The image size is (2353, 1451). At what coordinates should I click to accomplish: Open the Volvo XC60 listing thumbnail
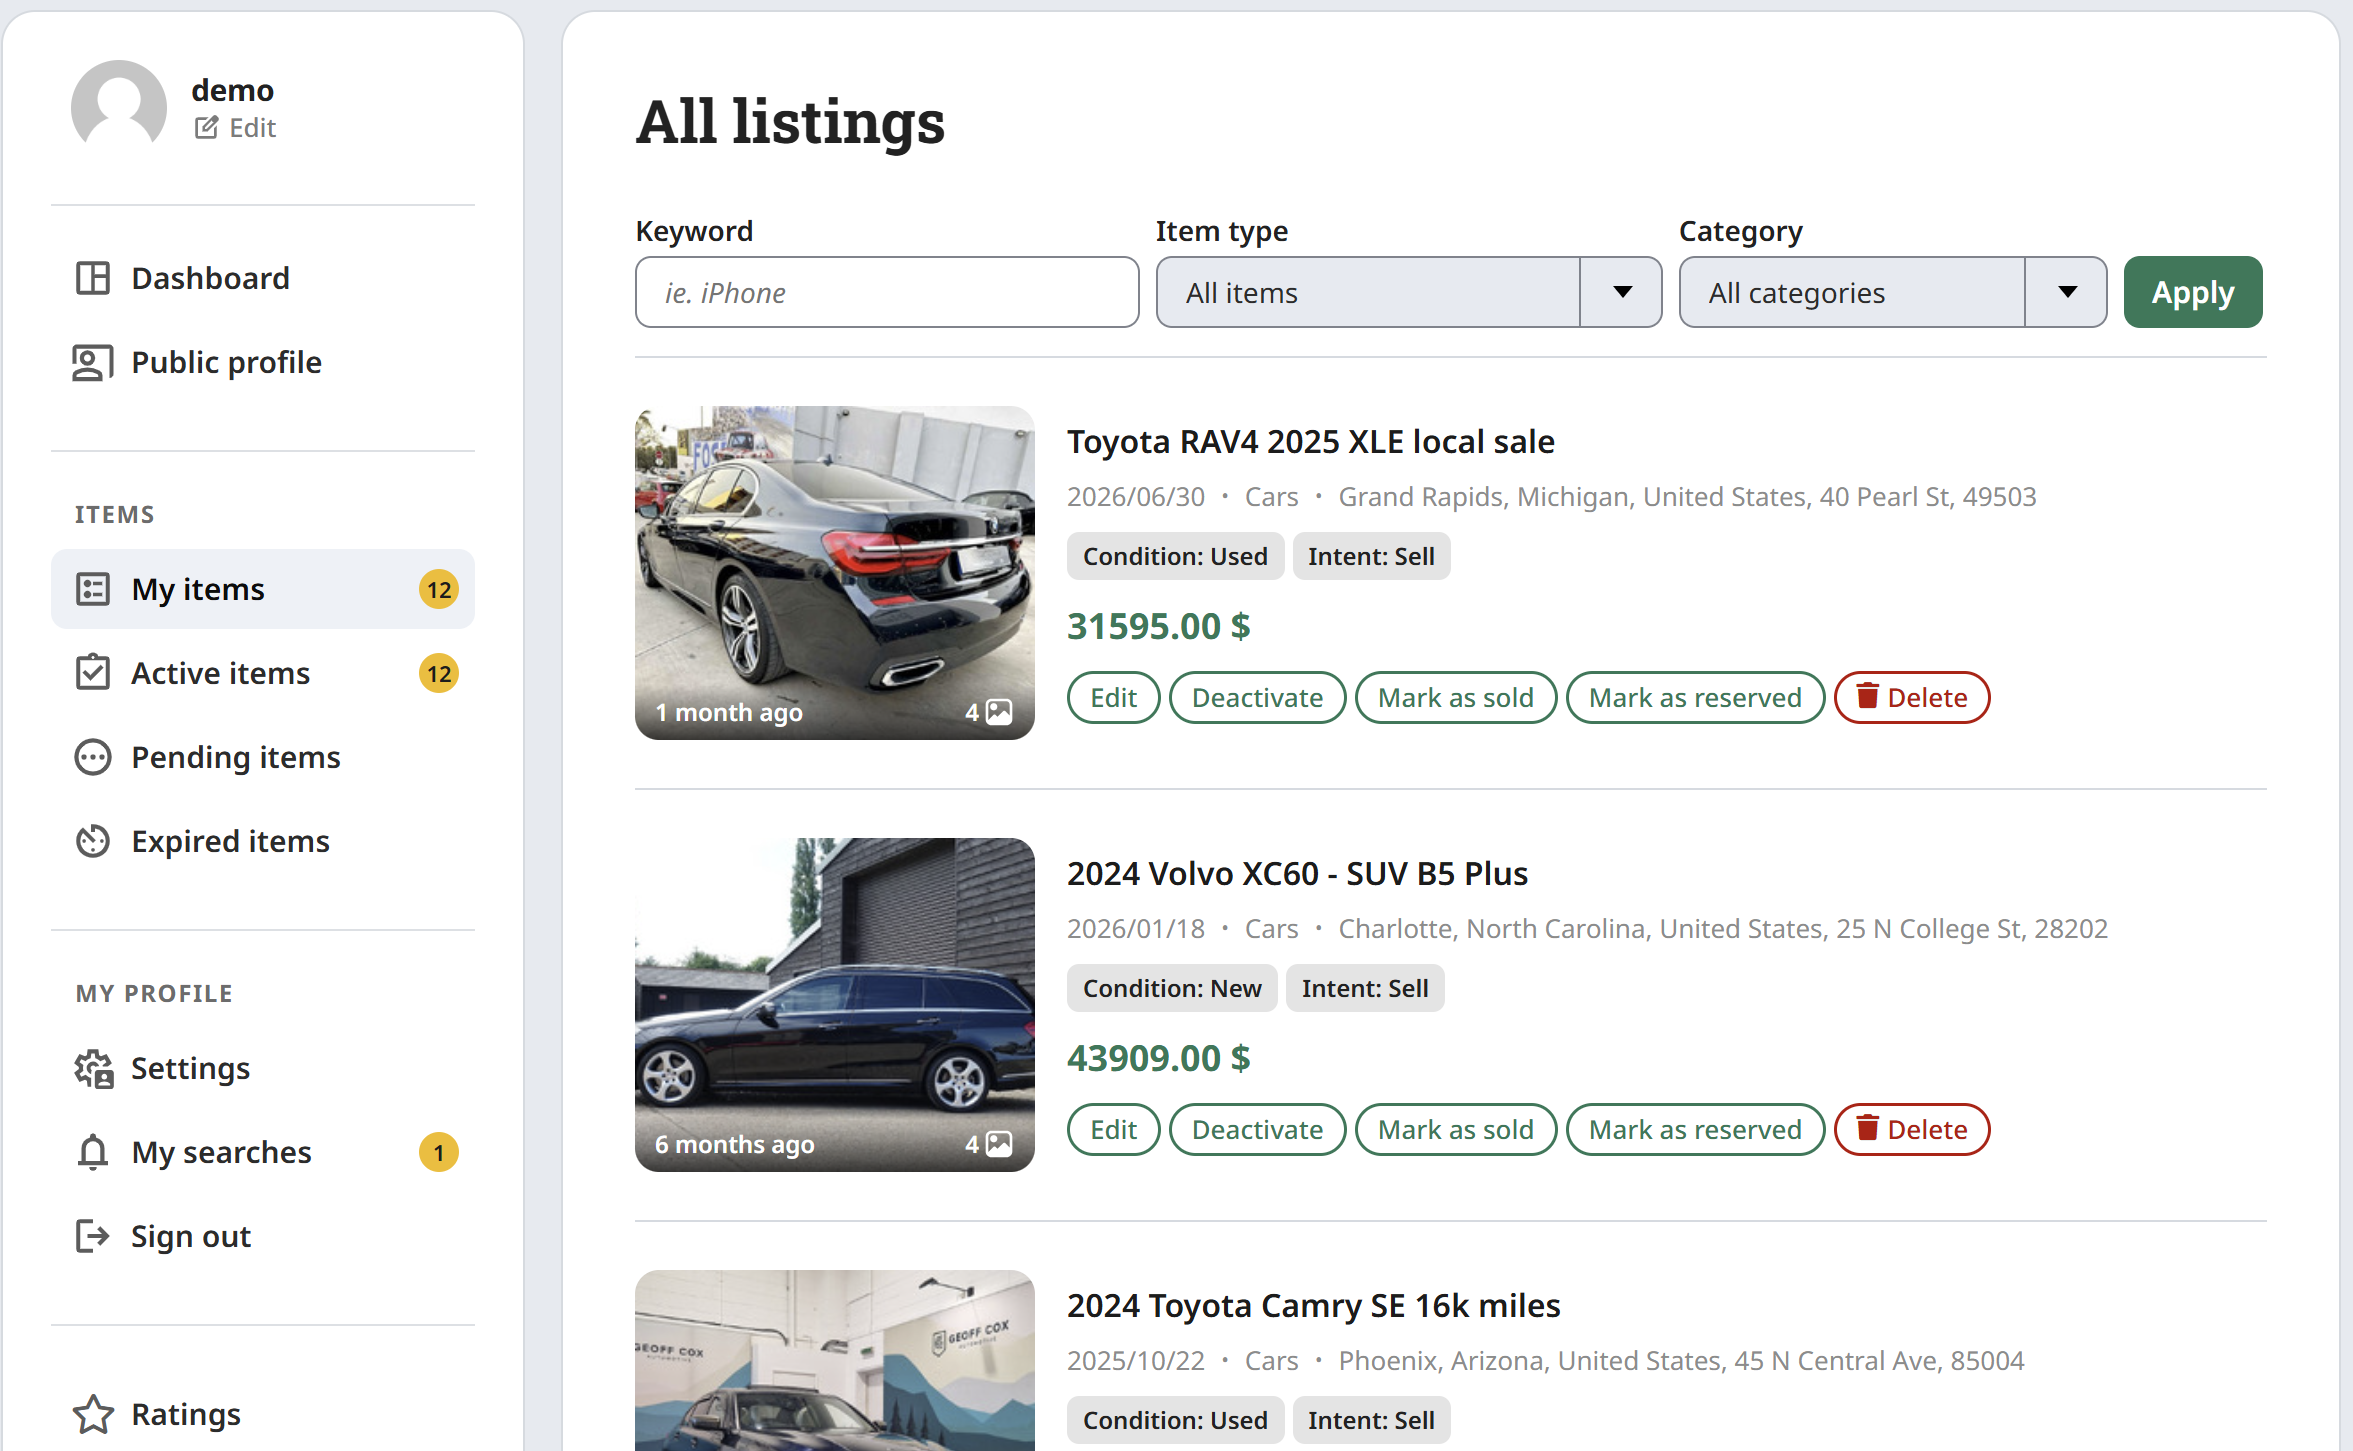click(835, 1005)
